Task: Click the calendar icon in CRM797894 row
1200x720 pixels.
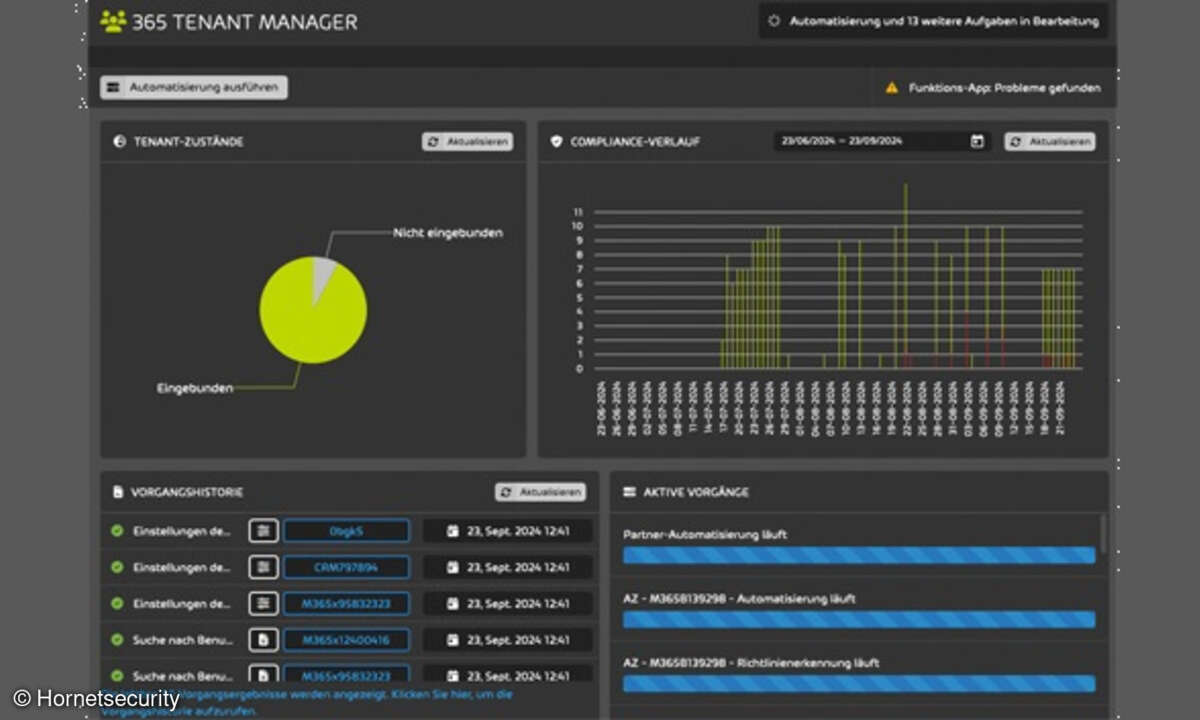Action: (453, 567)
